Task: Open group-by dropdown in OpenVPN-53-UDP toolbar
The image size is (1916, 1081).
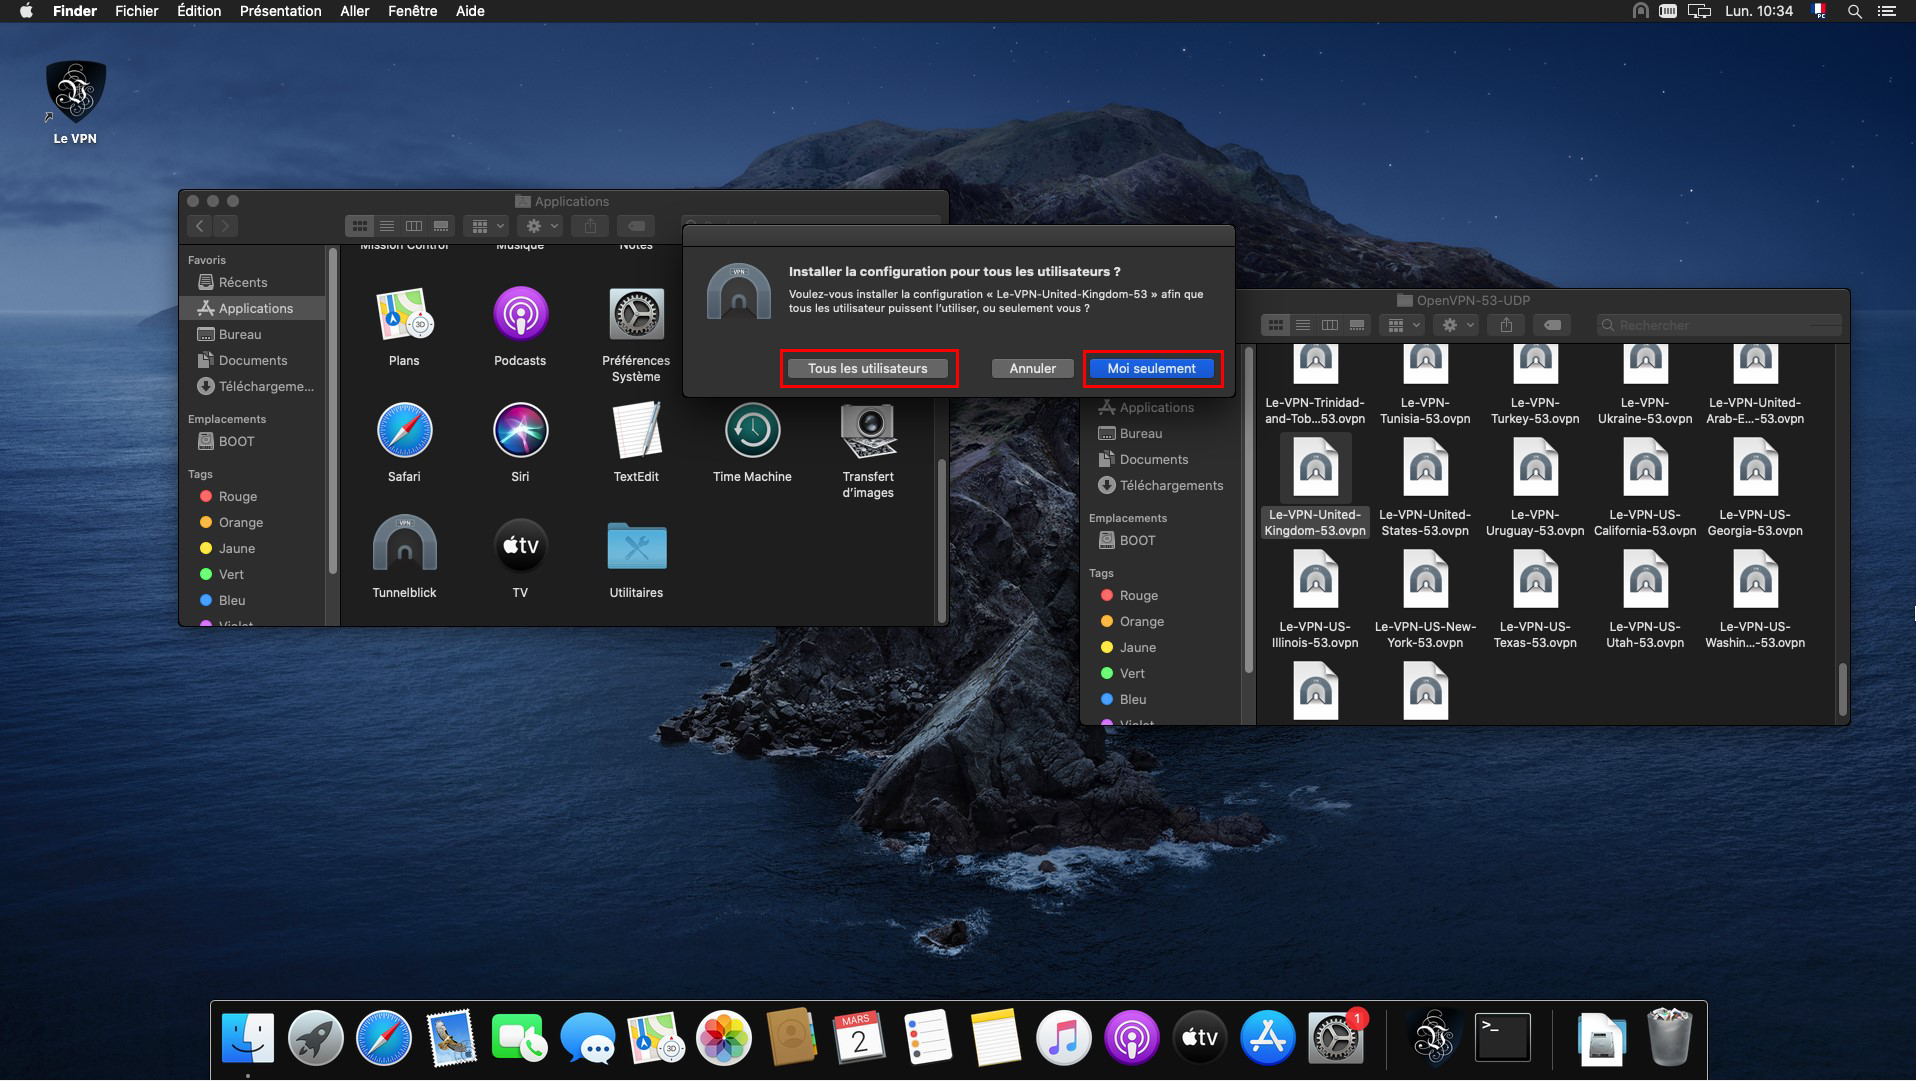Action: pos(1403,325)
